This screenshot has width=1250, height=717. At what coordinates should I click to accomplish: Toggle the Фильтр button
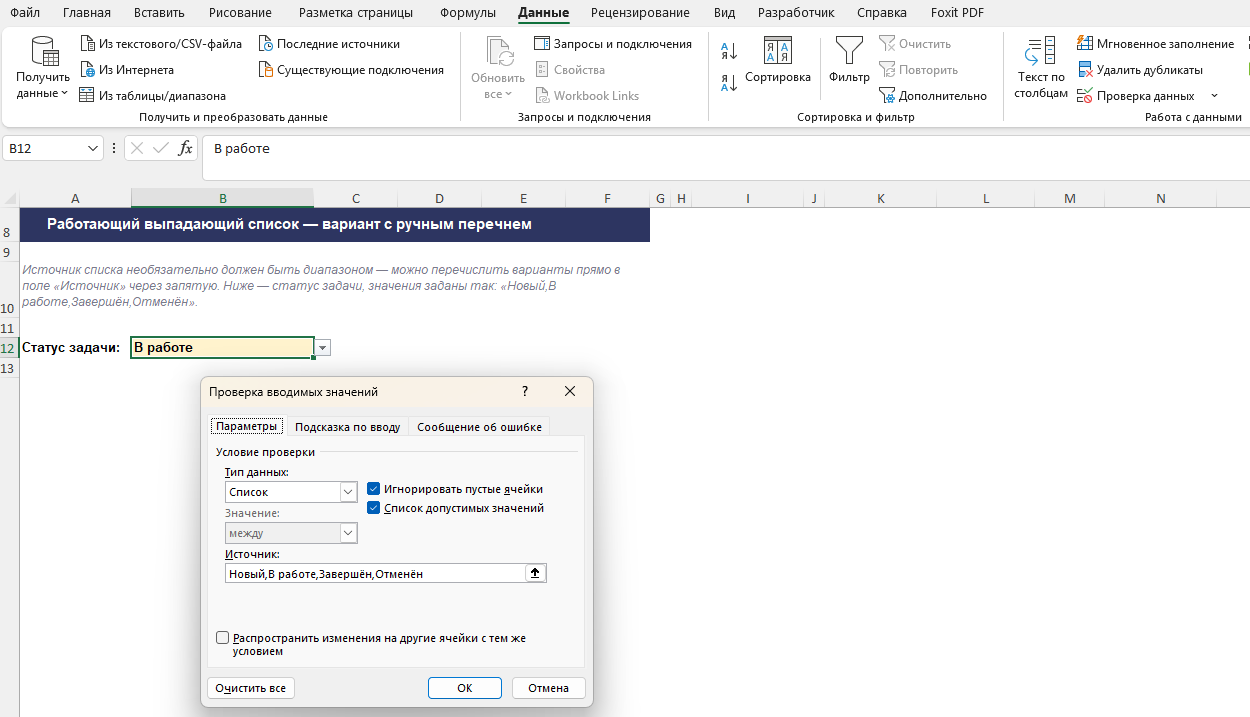pos(849,62)
